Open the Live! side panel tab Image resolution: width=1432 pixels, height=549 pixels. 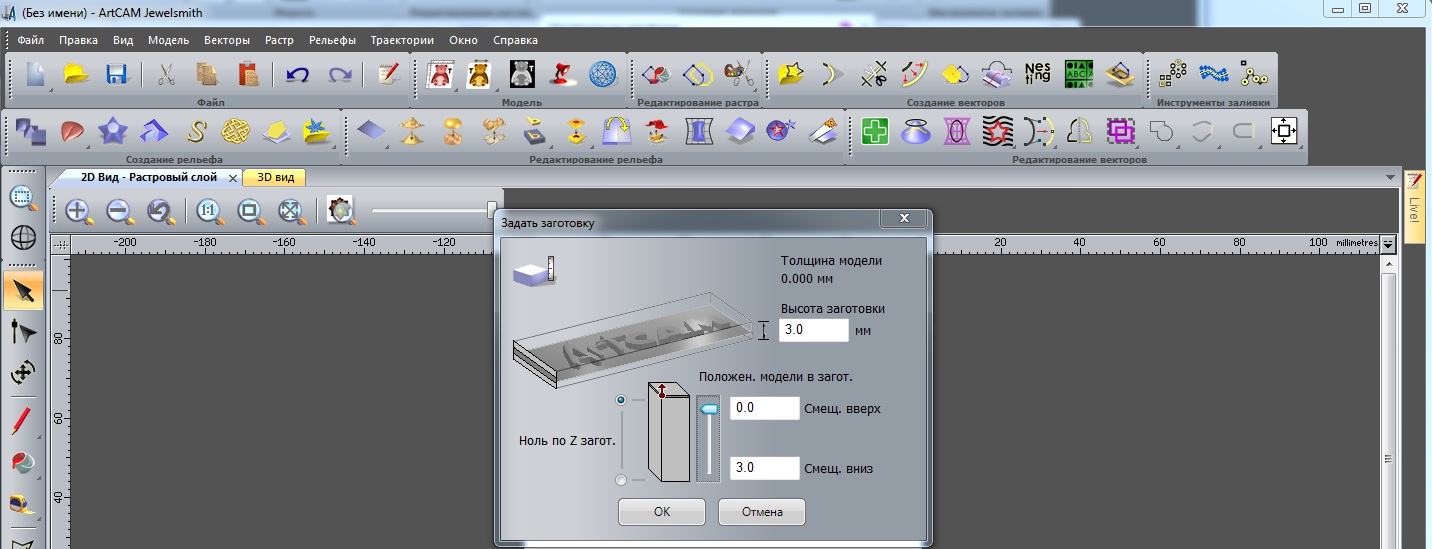(1414, 205)
